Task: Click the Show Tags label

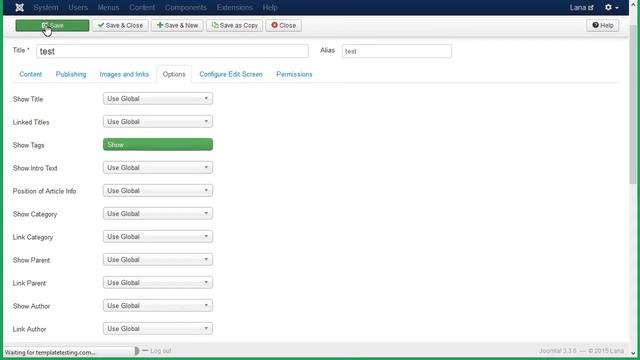Action: [29, 145]
